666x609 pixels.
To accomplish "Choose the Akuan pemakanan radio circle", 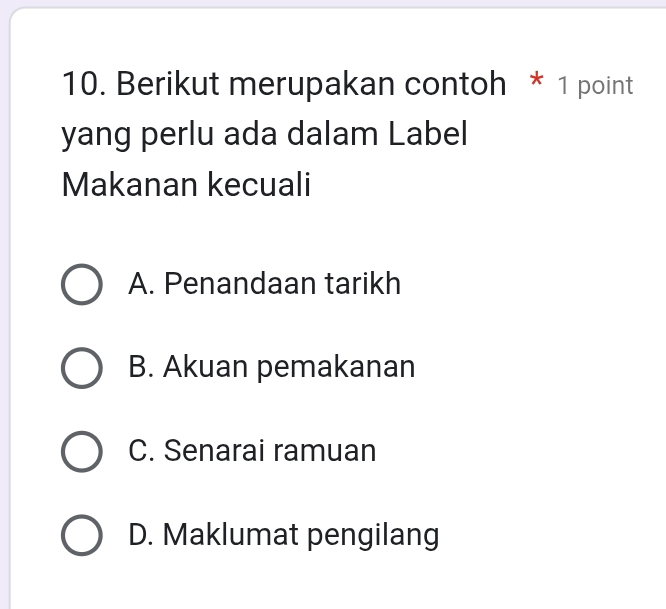I will (82, 368).
